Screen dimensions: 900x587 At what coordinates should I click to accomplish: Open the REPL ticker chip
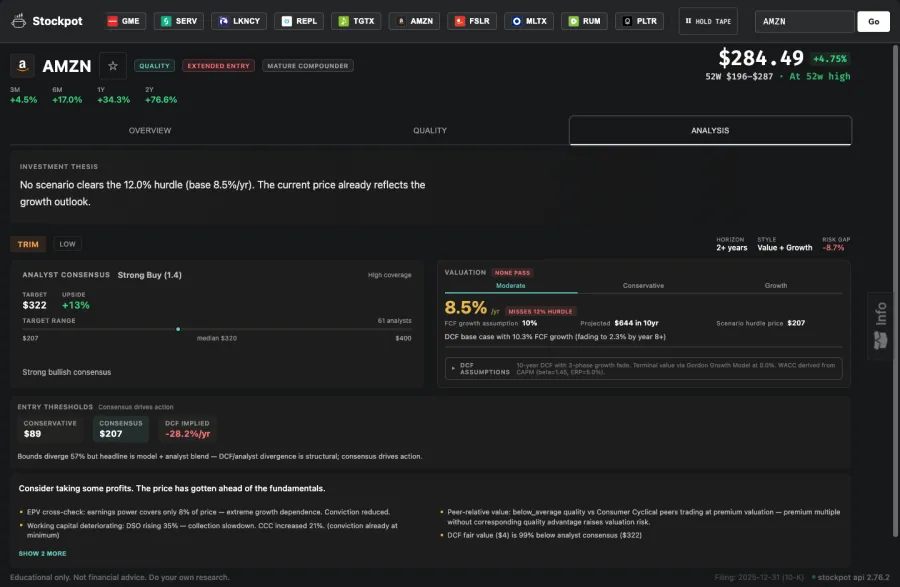[298, 21]
